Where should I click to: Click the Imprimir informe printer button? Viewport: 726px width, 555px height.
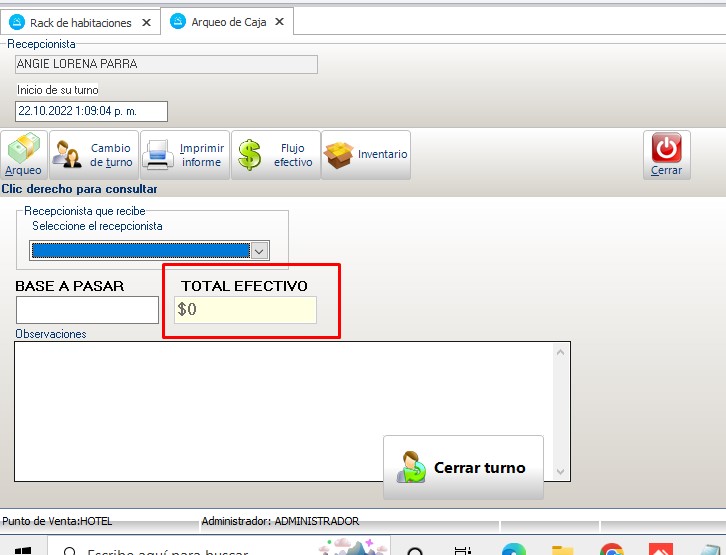[185, 155]
